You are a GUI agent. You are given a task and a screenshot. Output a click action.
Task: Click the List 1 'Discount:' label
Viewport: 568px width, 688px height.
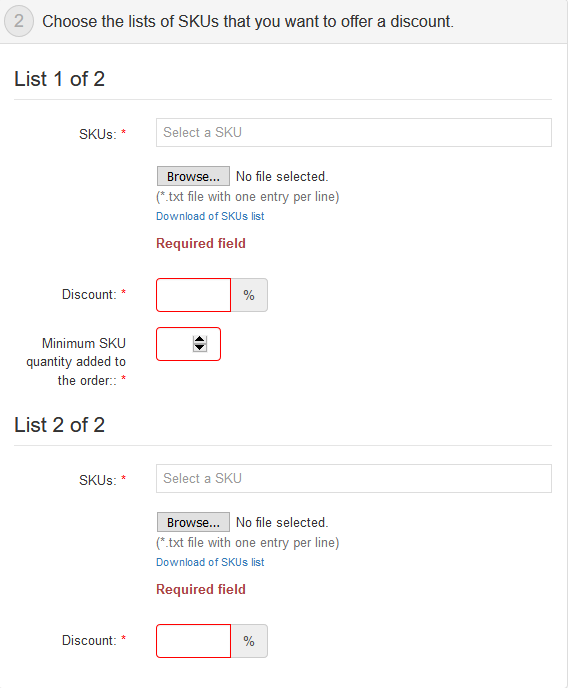tap(89, 294)
